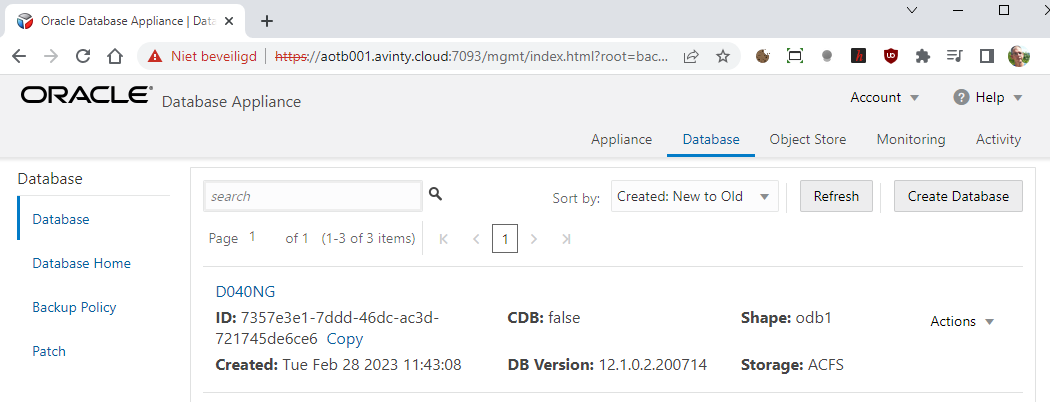Switch to the Monitoring tab
1050x402 pixels.
[910, 139]
